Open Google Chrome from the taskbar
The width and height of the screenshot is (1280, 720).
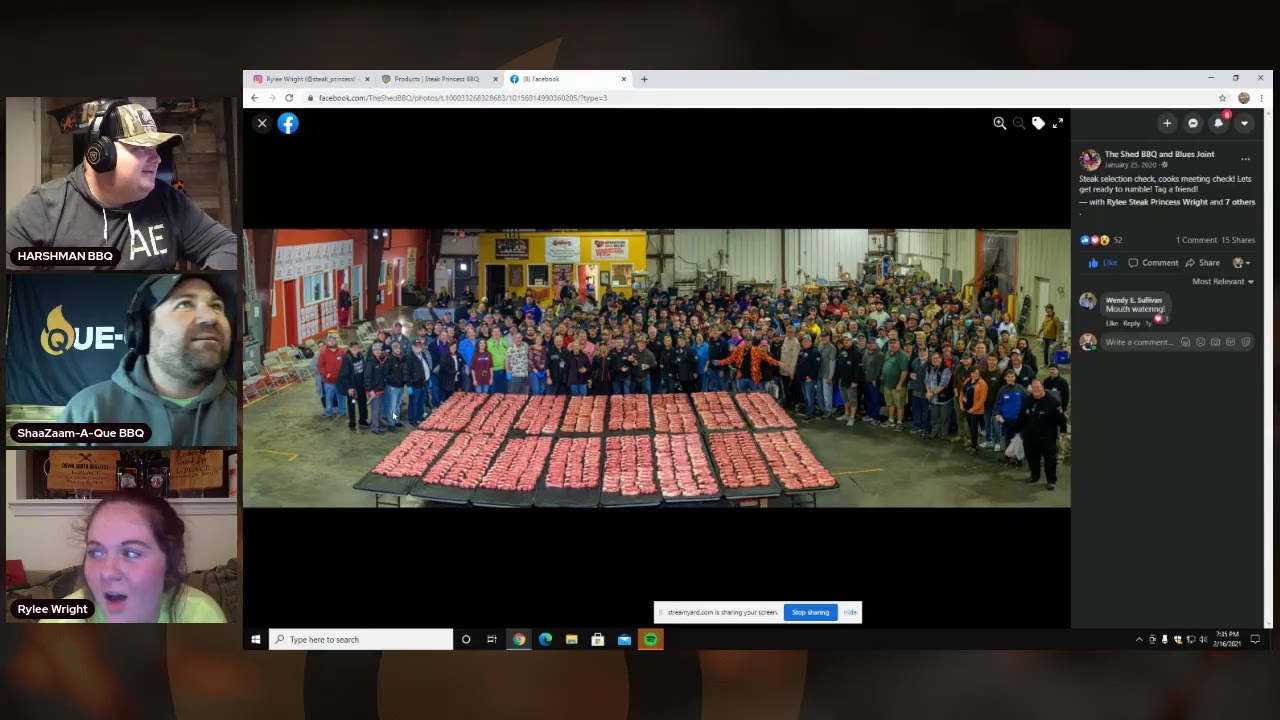pos(519,640)
